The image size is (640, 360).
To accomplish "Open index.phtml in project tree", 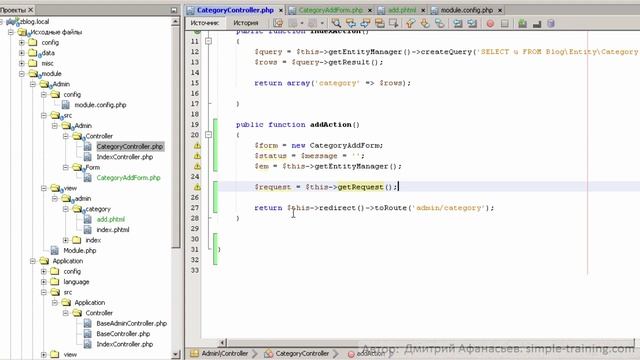I will (x=113, y=230).
